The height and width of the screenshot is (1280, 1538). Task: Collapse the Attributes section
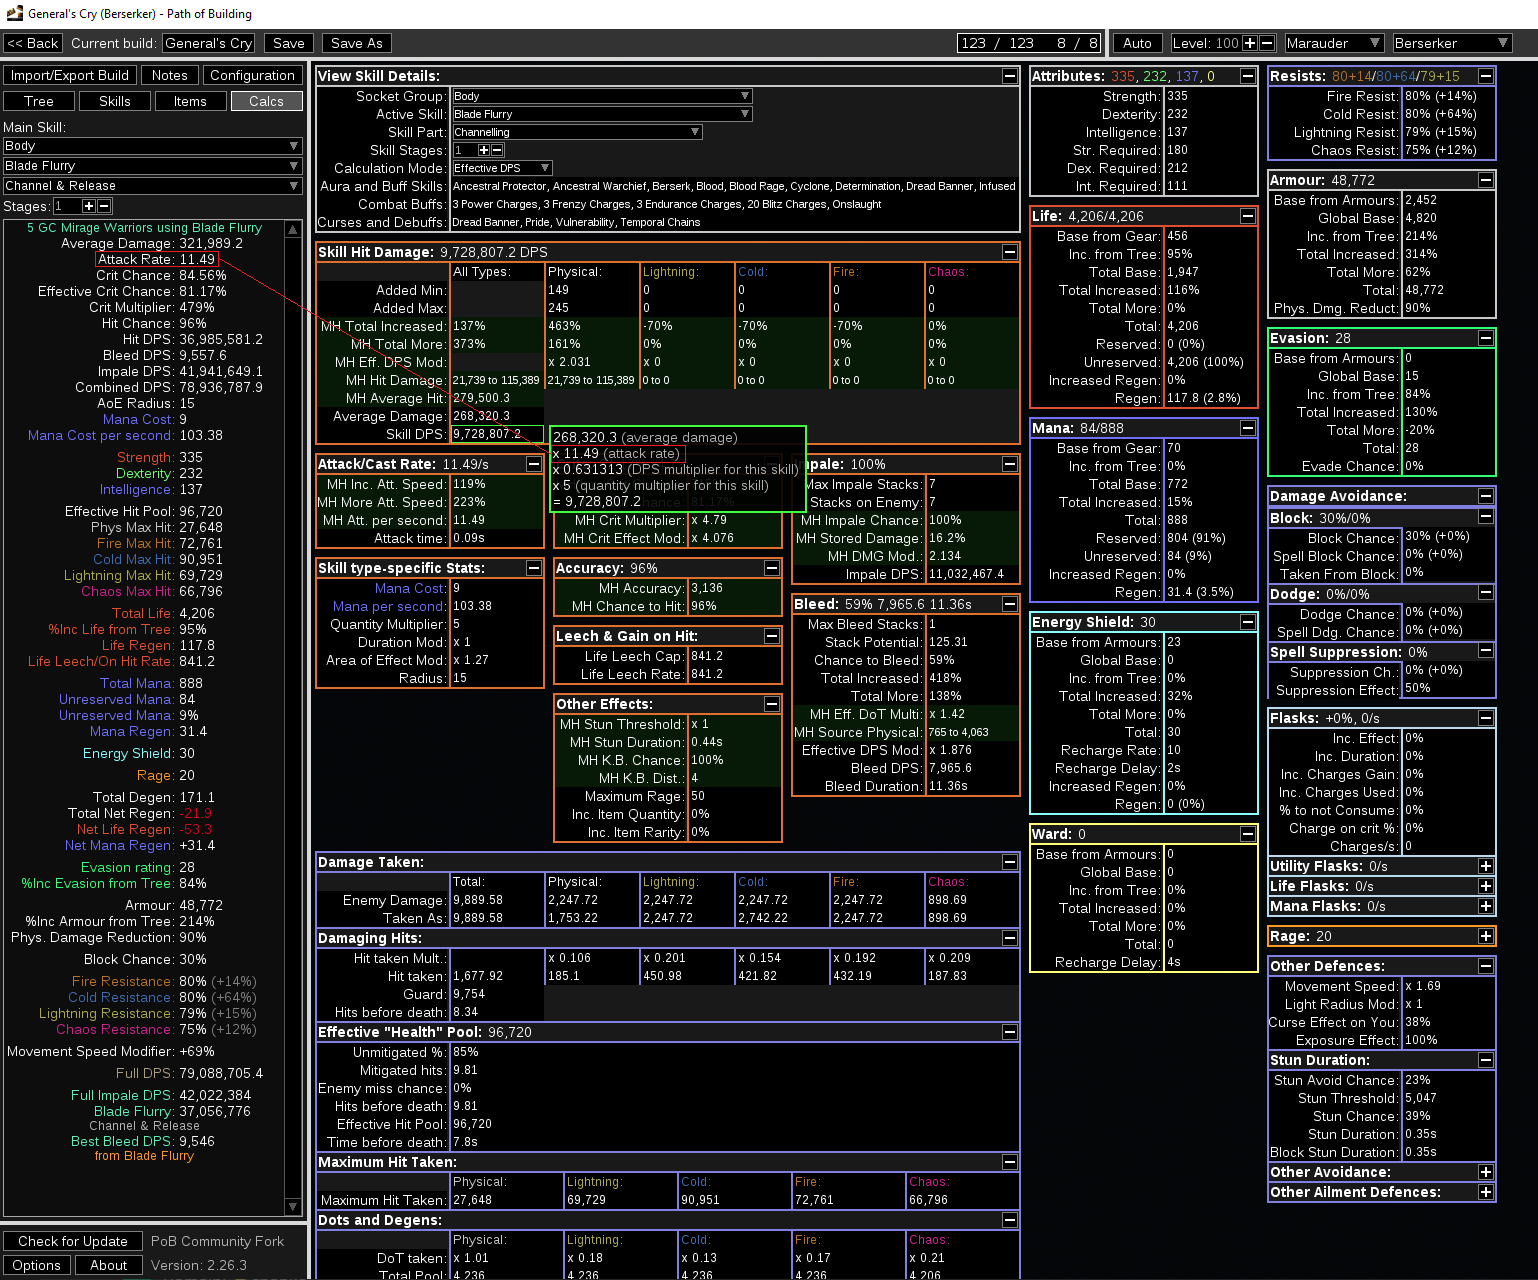click(1248, 76)
